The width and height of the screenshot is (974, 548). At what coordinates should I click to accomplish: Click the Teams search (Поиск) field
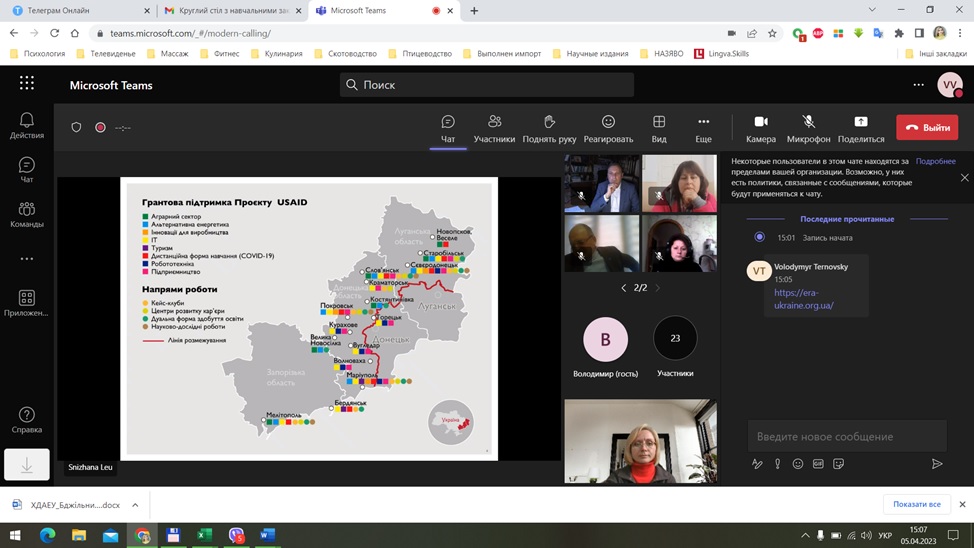[486, 84]
